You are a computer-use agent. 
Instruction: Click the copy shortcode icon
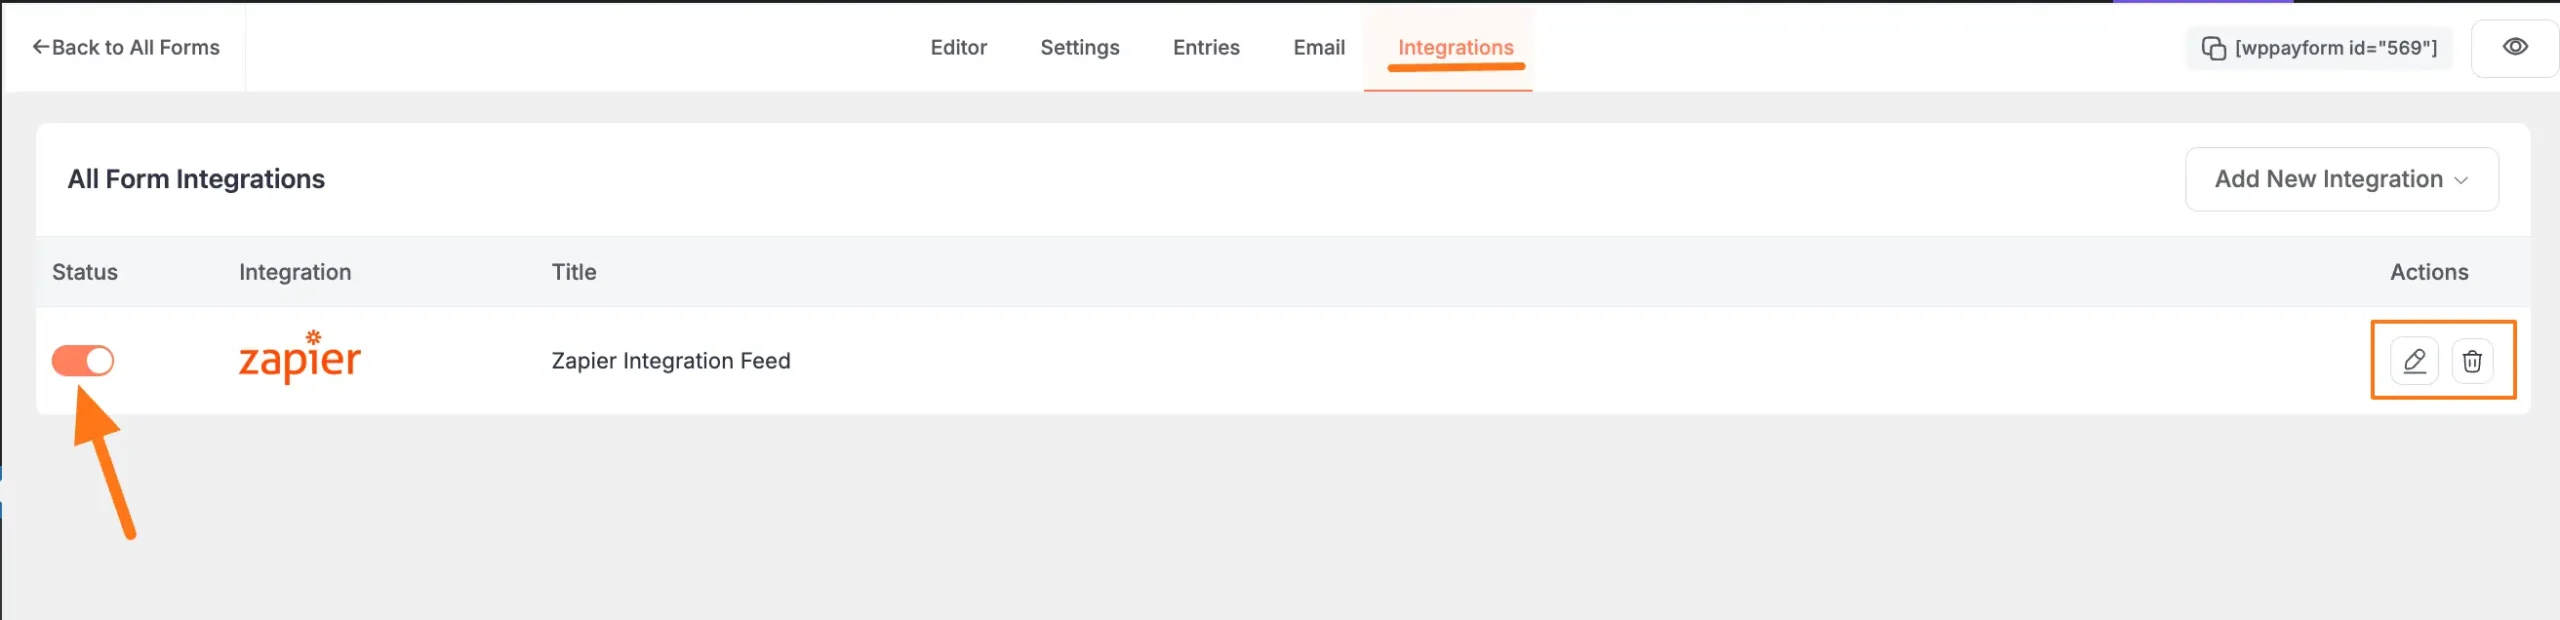2213,48
